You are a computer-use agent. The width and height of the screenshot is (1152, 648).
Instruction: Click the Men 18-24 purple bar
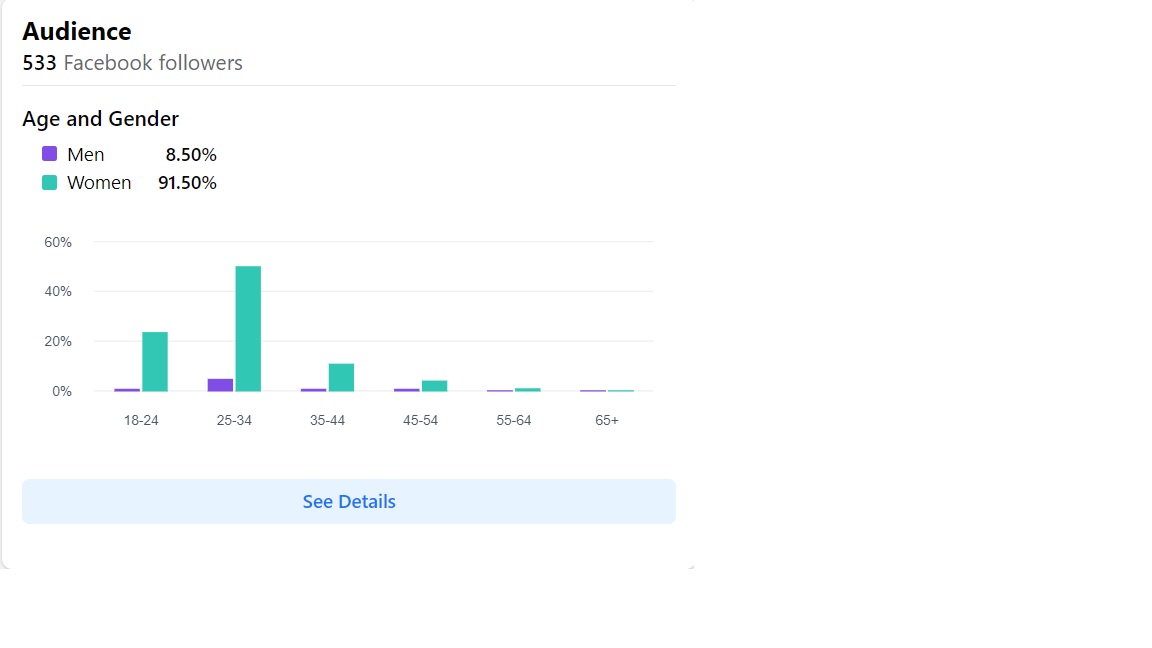point(127,389)
